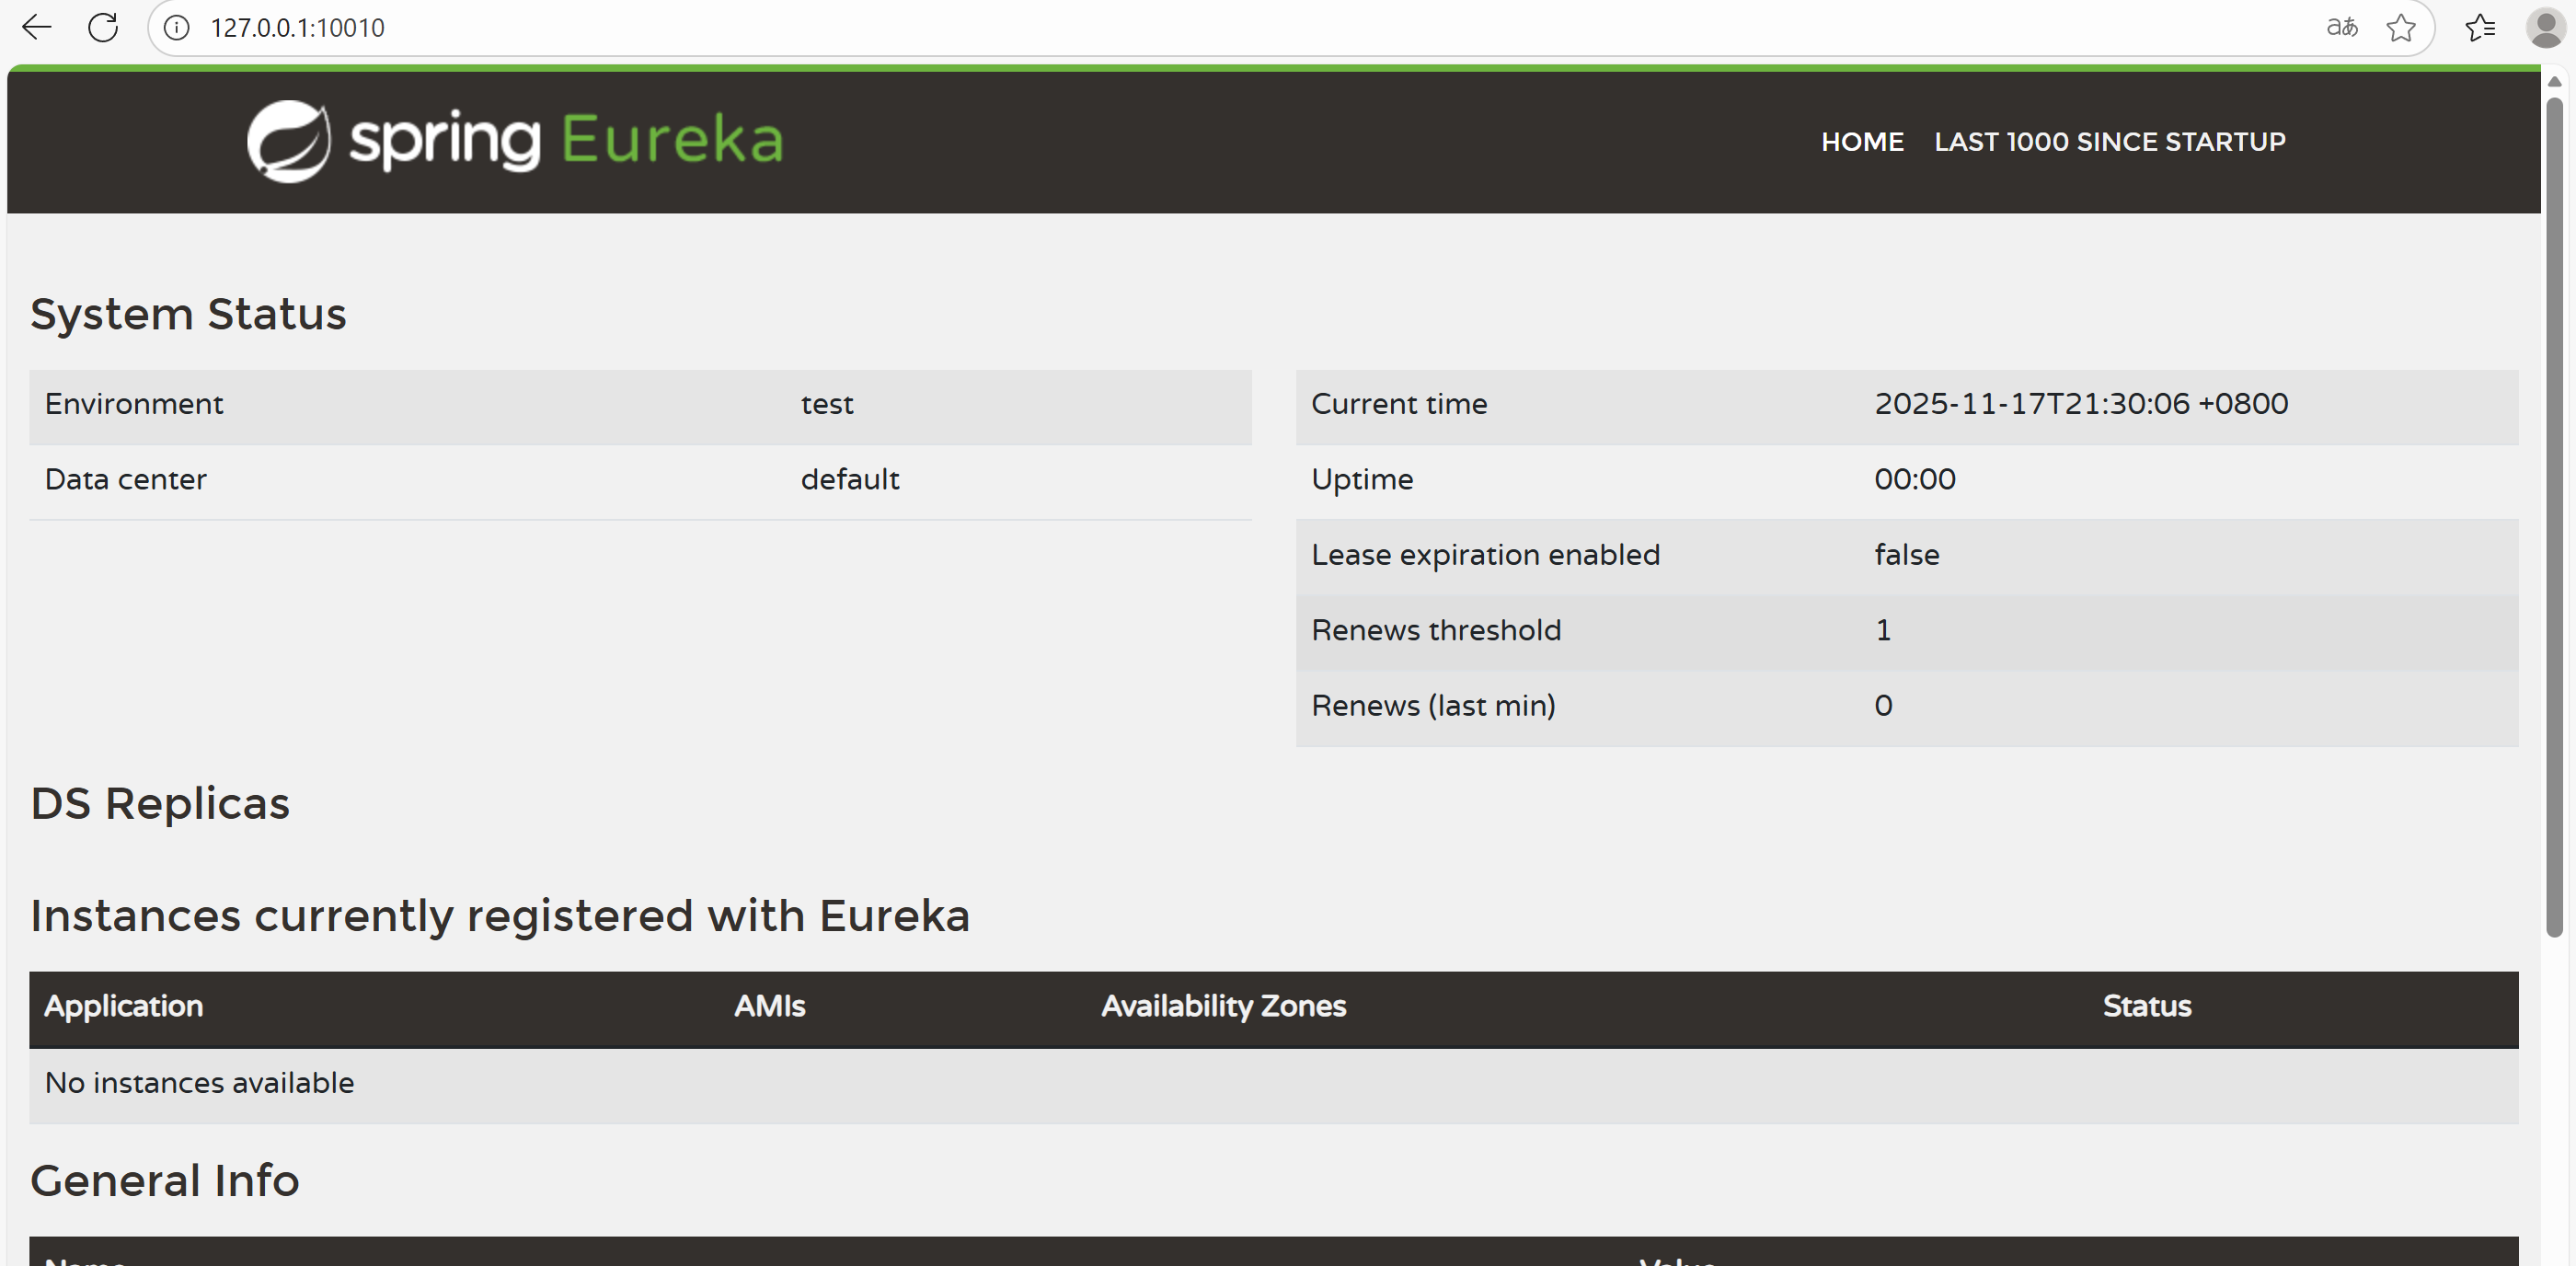
Task: Open the HOME navigation link
Action: coord(1862,142)
